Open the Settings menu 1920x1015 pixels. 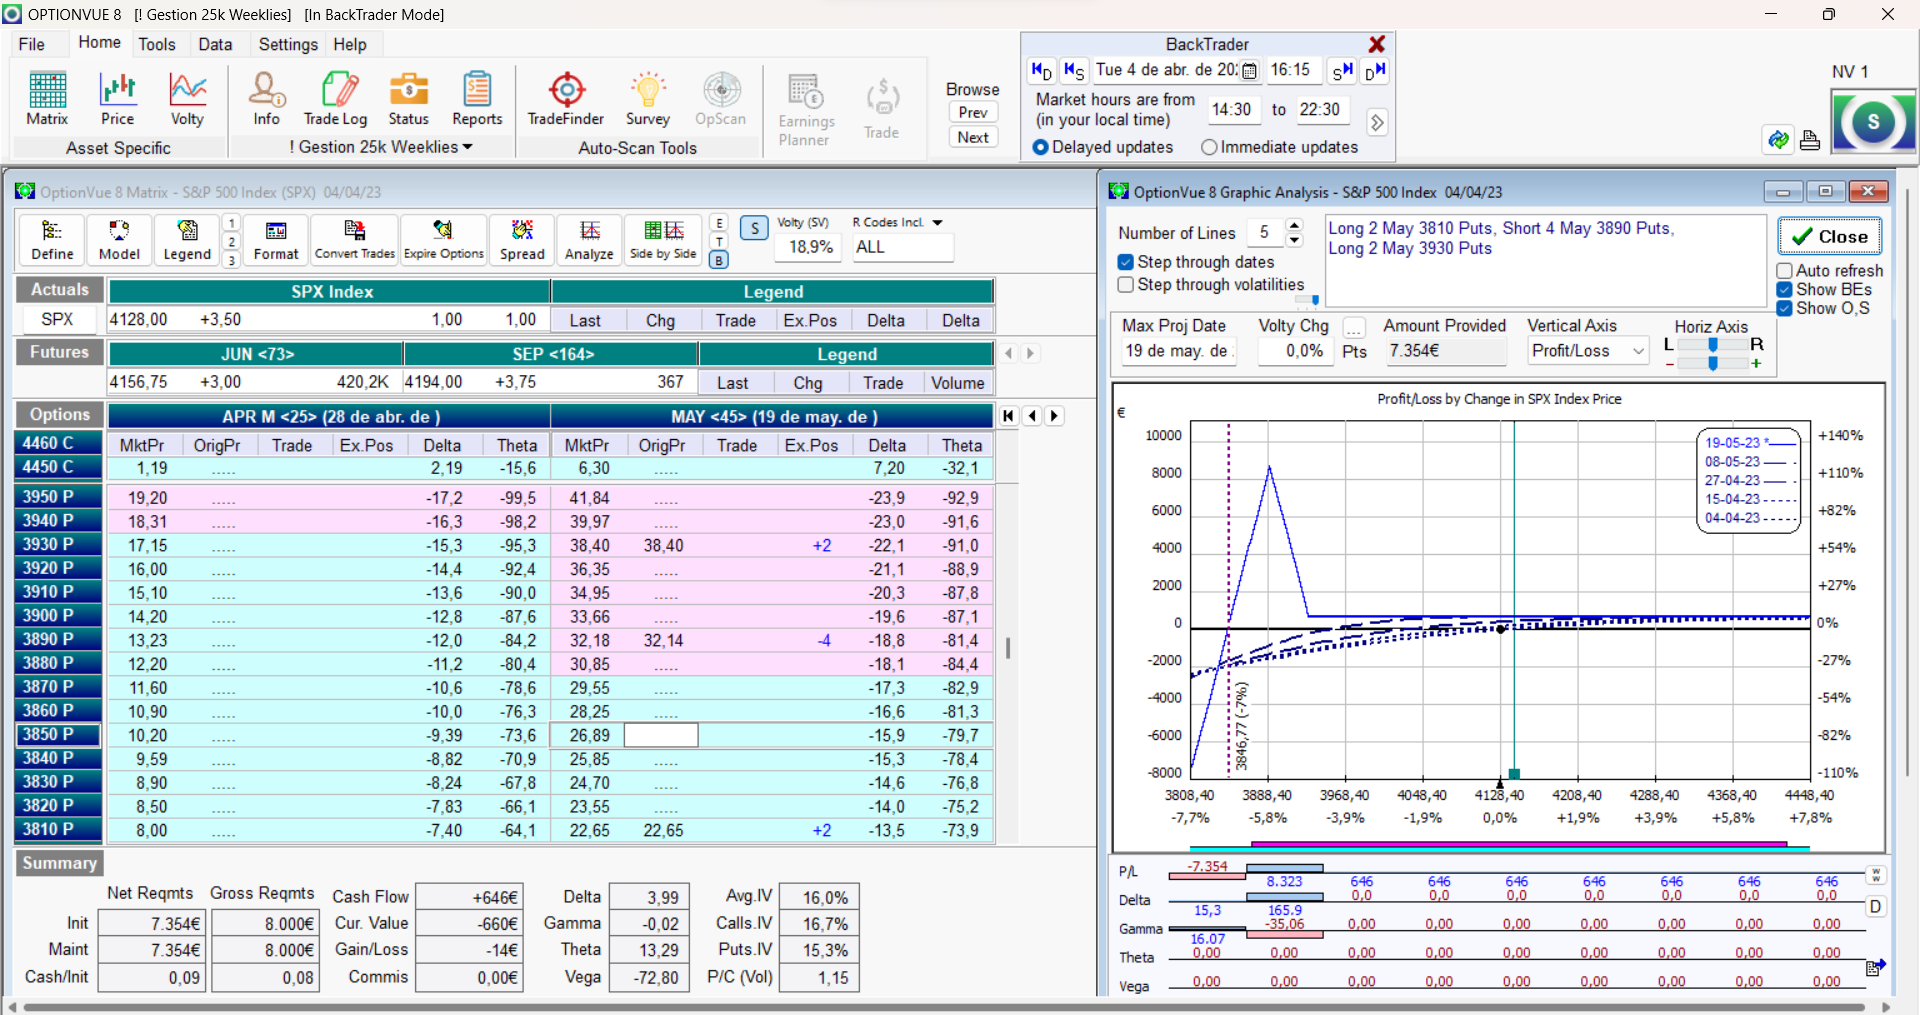point(288,44)
